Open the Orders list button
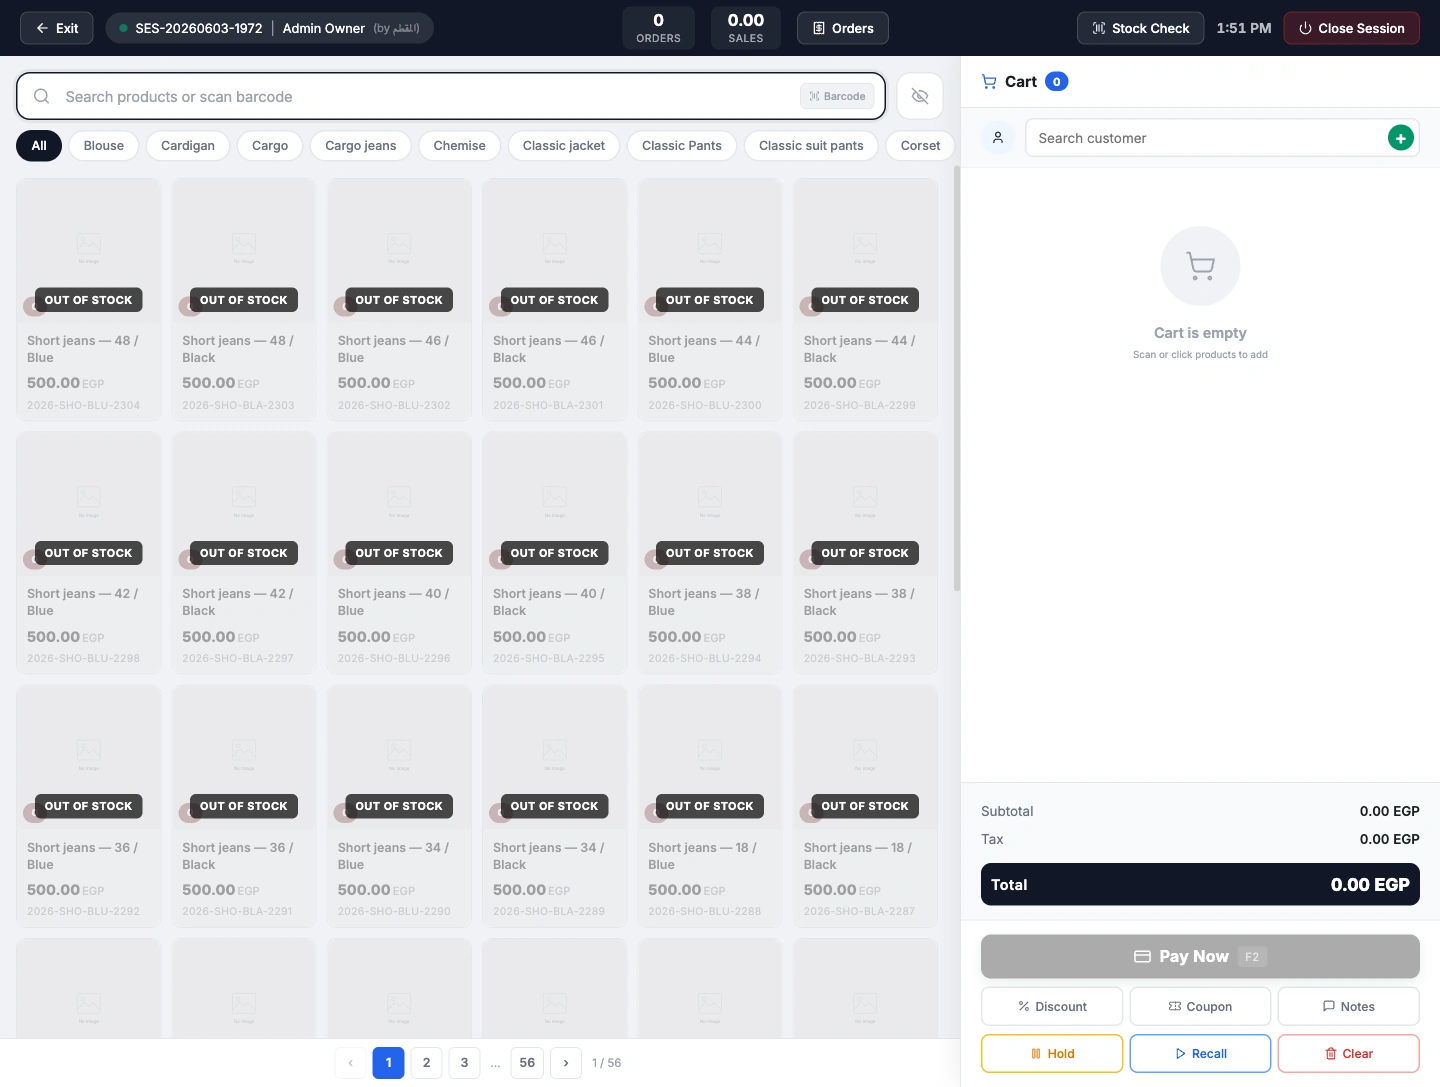This screenshot has width=1440, height=1087. click(843, 28)
